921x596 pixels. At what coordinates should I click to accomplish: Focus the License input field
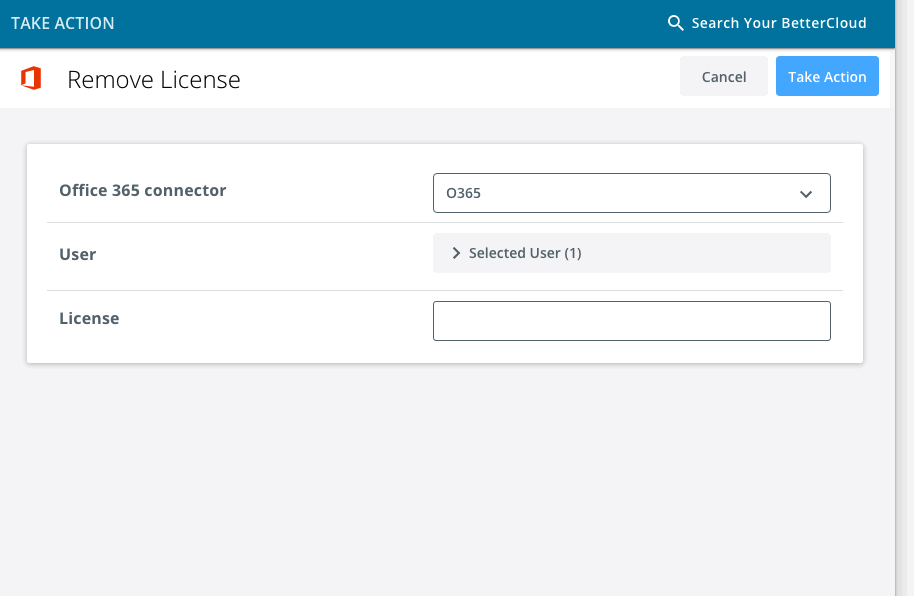pyautogui.click(x=631, y=321)
